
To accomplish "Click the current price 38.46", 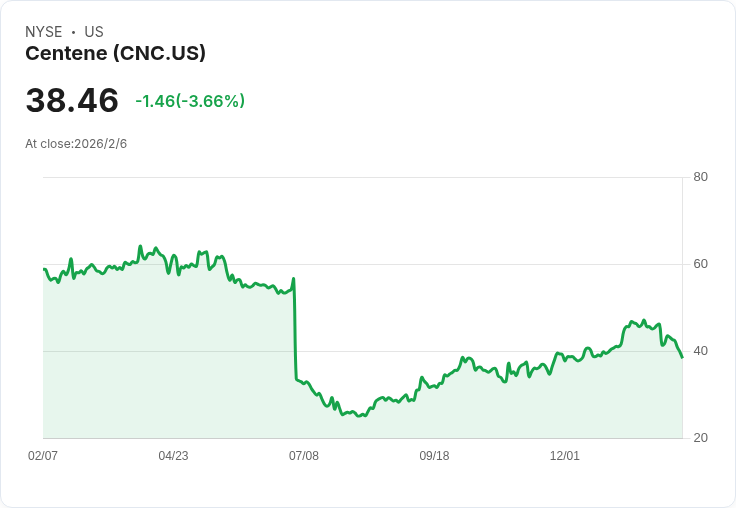I will pyautogui.click(x=72, y=101).
